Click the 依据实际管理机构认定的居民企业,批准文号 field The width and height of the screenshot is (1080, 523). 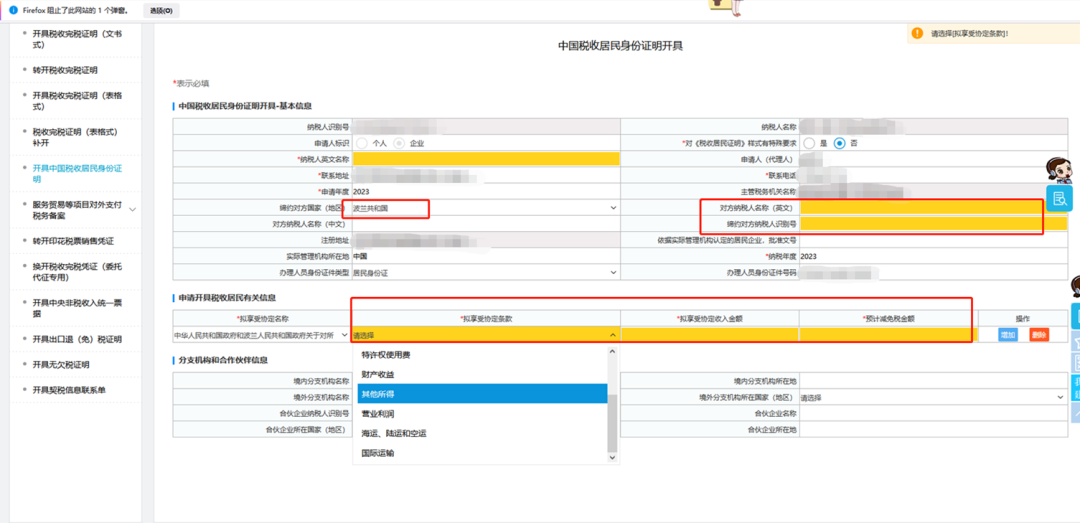pos(933,240)
